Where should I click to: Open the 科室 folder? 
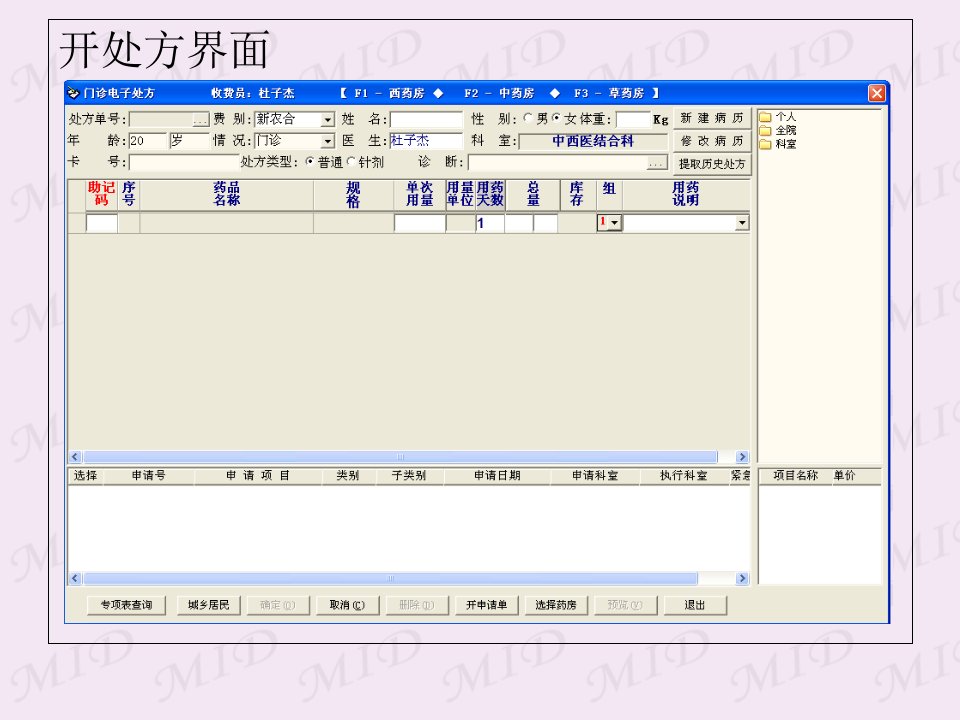point(778,144)
